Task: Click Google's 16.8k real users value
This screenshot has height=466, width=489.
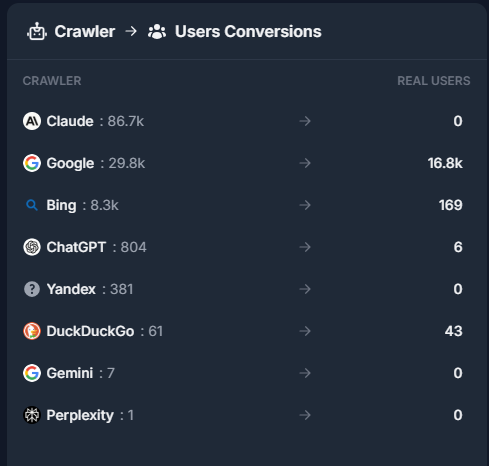Action: (445, 163)
